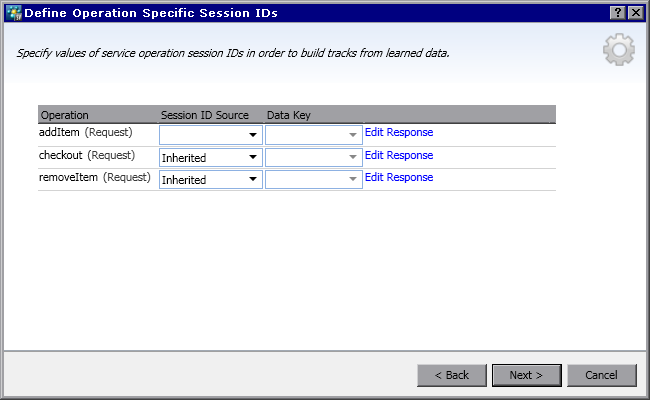Click the help question mark button
This screenshot has height=400, width=650.
pyautogui.click(x=617, y=13)
